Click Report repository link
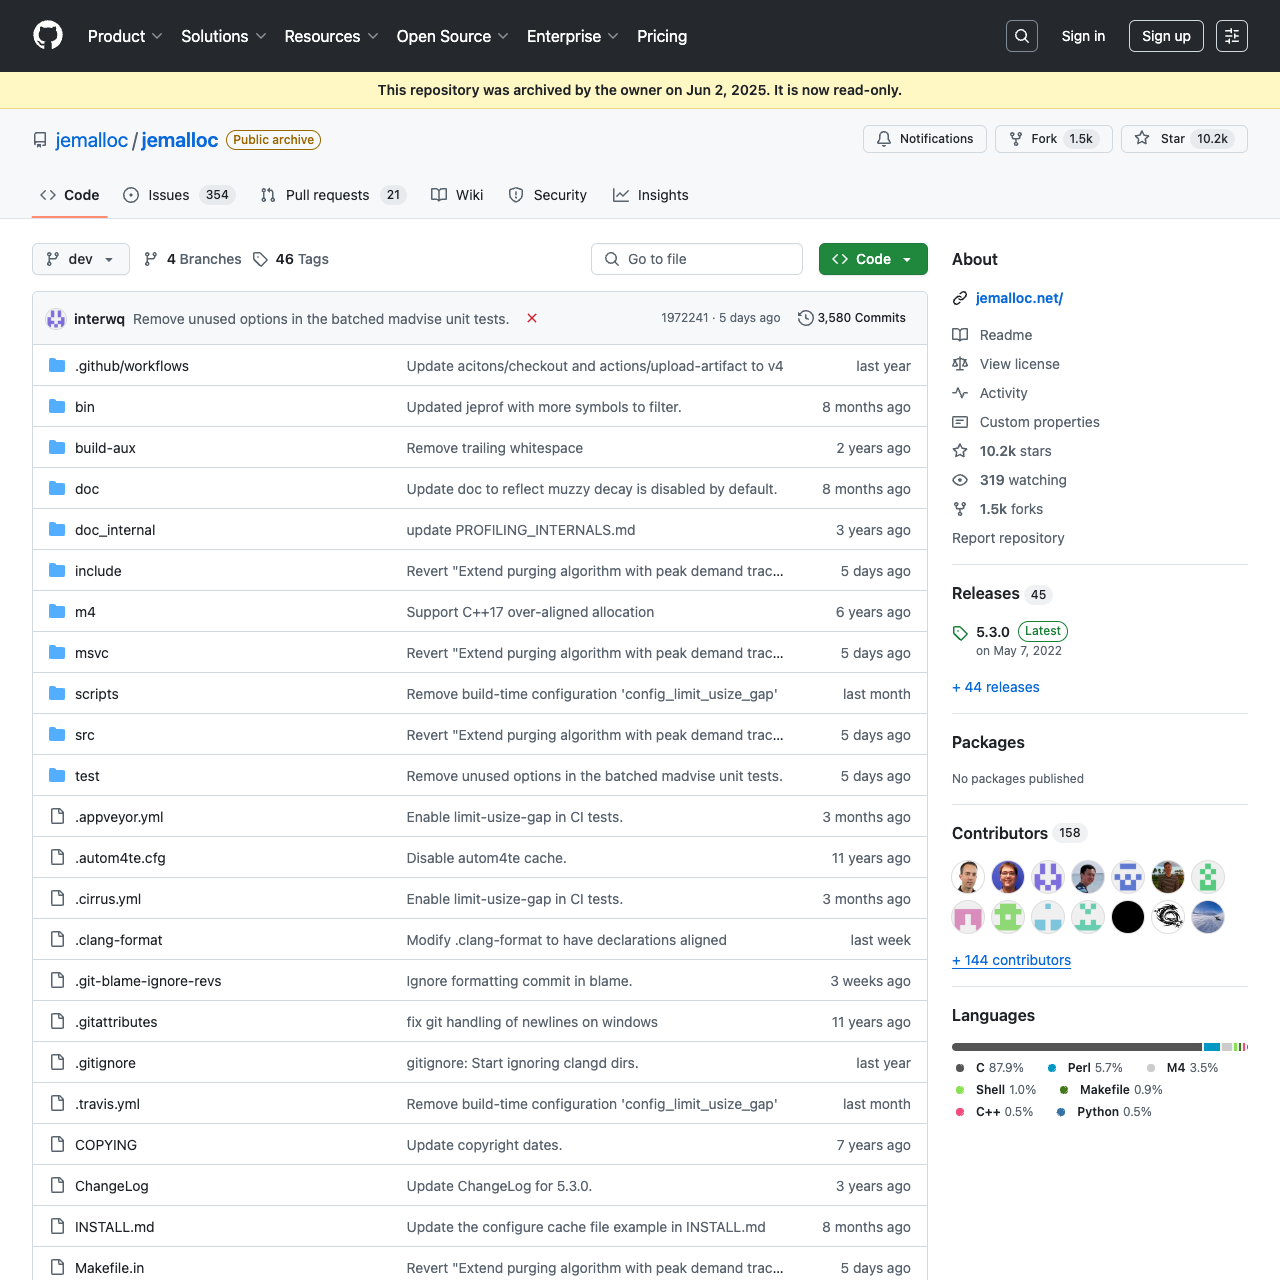The height and width of the screenshot is (1280, 1280). tap(1008, 538)
